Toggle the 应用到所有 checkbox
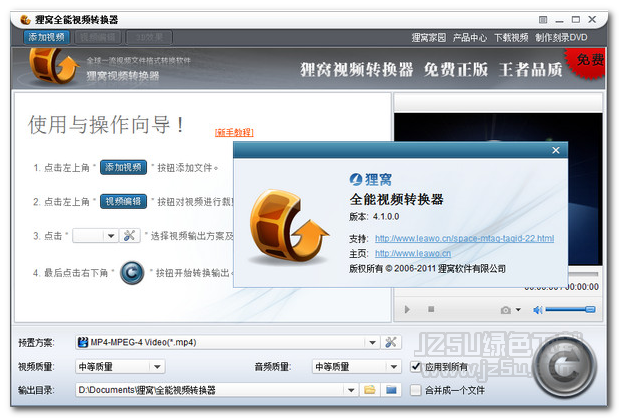This screenshot has width=619, height=418. [x=416, y=367]
